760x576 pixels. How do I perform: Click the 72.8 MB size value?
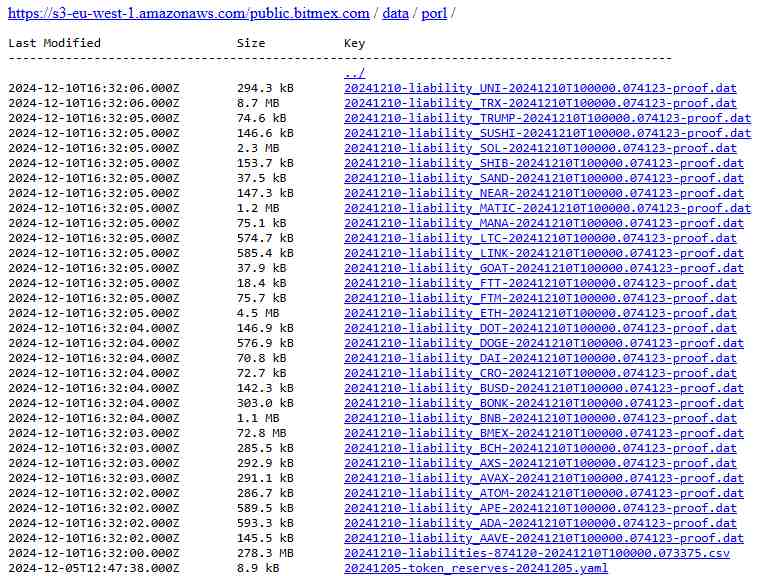pos(262,433)
